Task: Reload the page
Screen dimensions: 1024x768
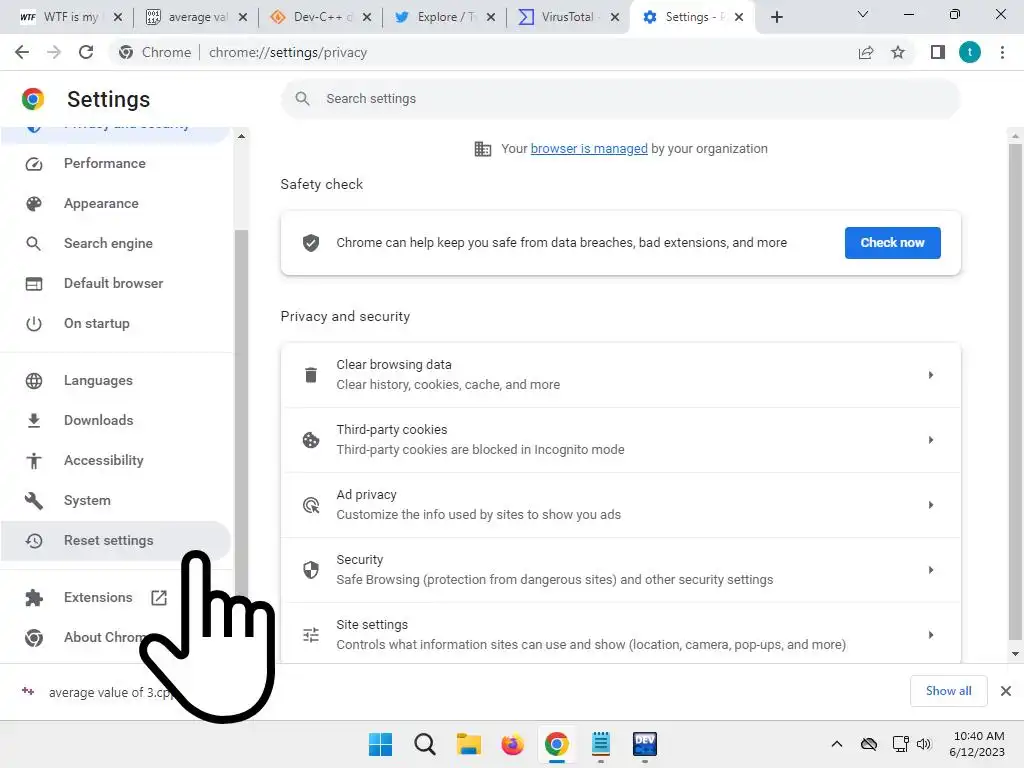Action: tap(86, 52)
